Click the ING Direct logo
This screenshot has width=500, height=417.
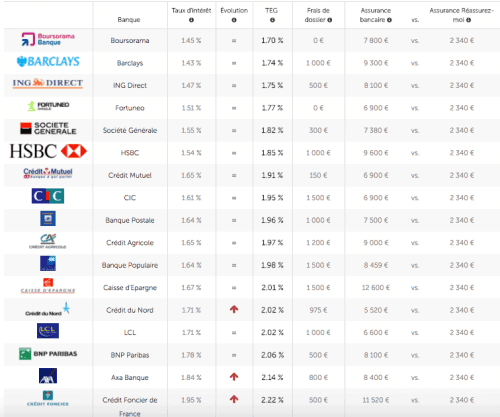click(x=48, y=83)
